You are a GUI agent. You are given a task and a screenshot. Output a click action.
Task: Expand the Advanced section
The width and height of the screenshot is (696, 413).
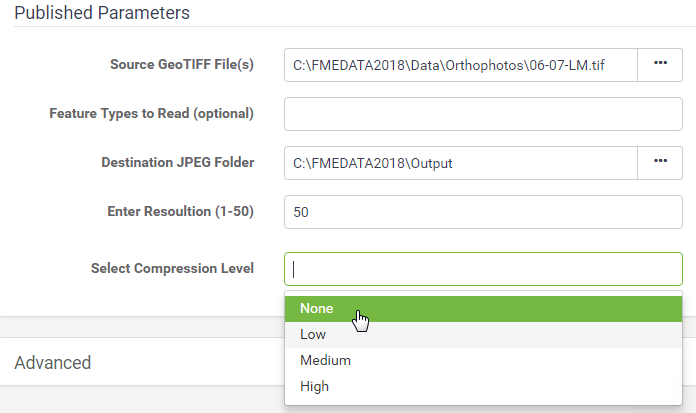coord(53,363)
